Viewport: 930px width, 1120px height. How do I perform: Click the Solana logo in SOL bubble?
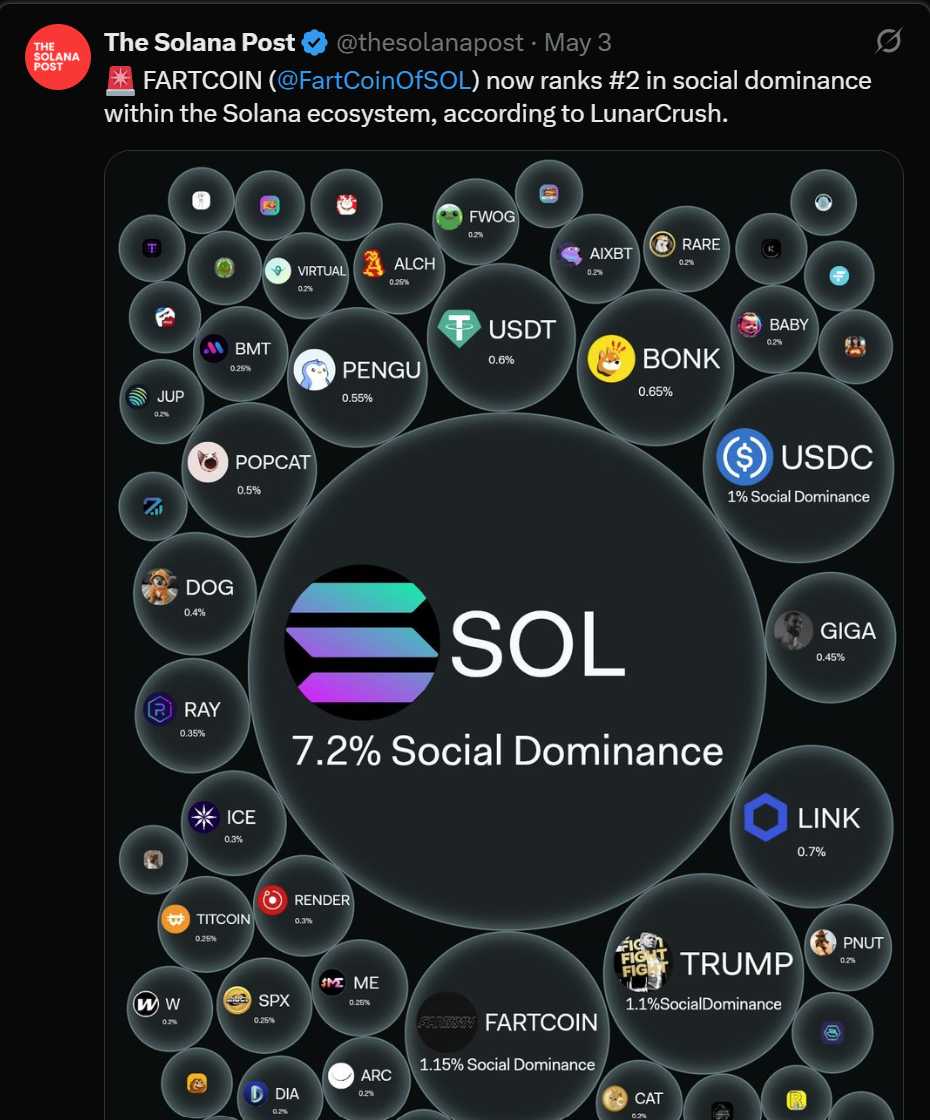362,642
